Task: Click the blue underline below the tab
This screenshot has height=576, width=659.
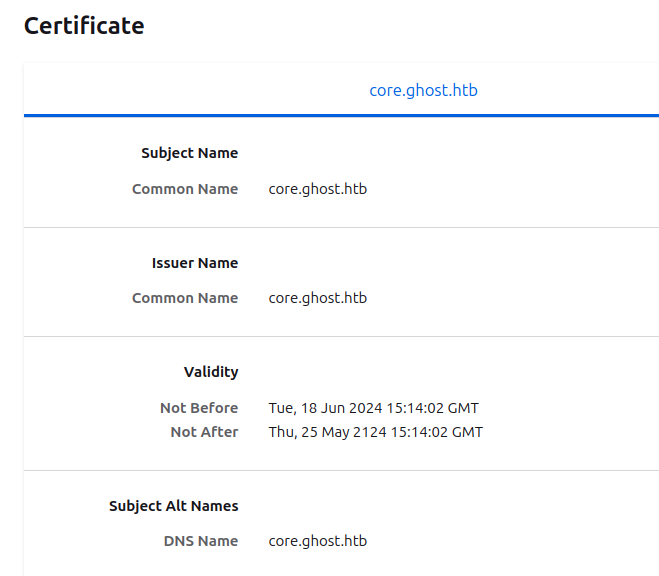Action: 341,116
